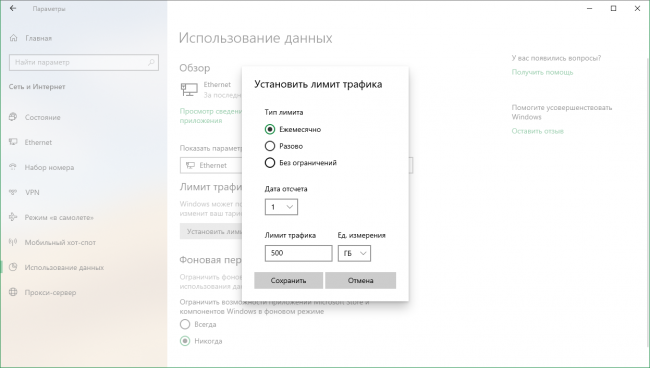Click the Сохранить button
This screenshot has width=650, height=368.
289,280
